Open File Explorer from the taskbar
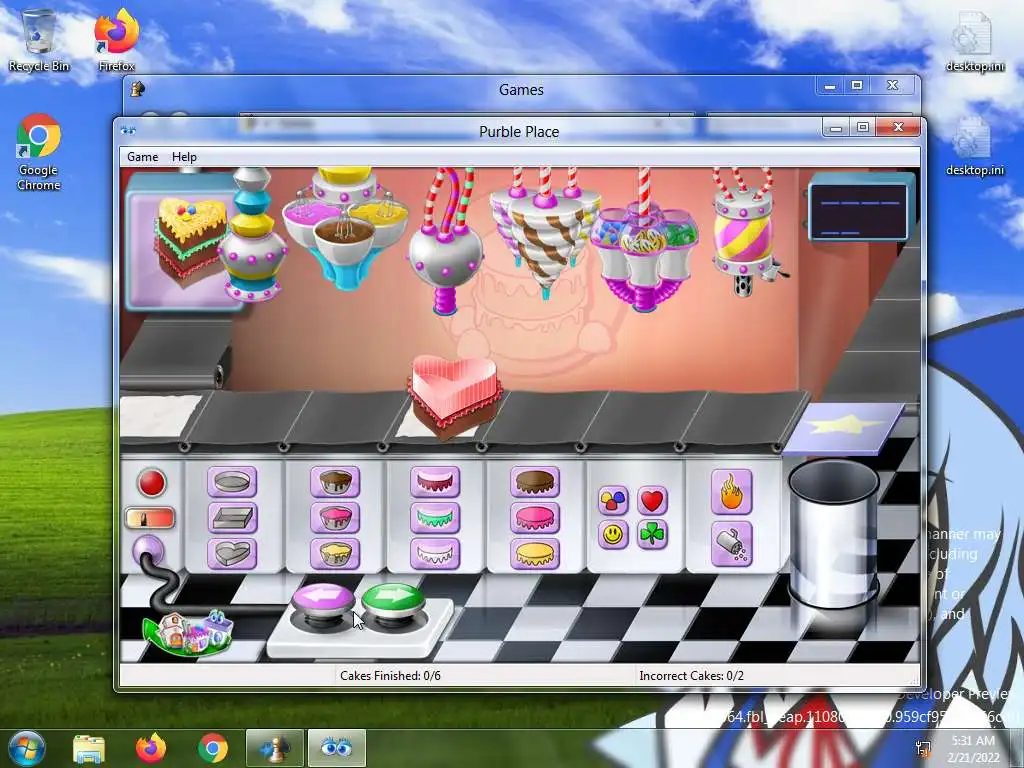 (x=89, y=748)
